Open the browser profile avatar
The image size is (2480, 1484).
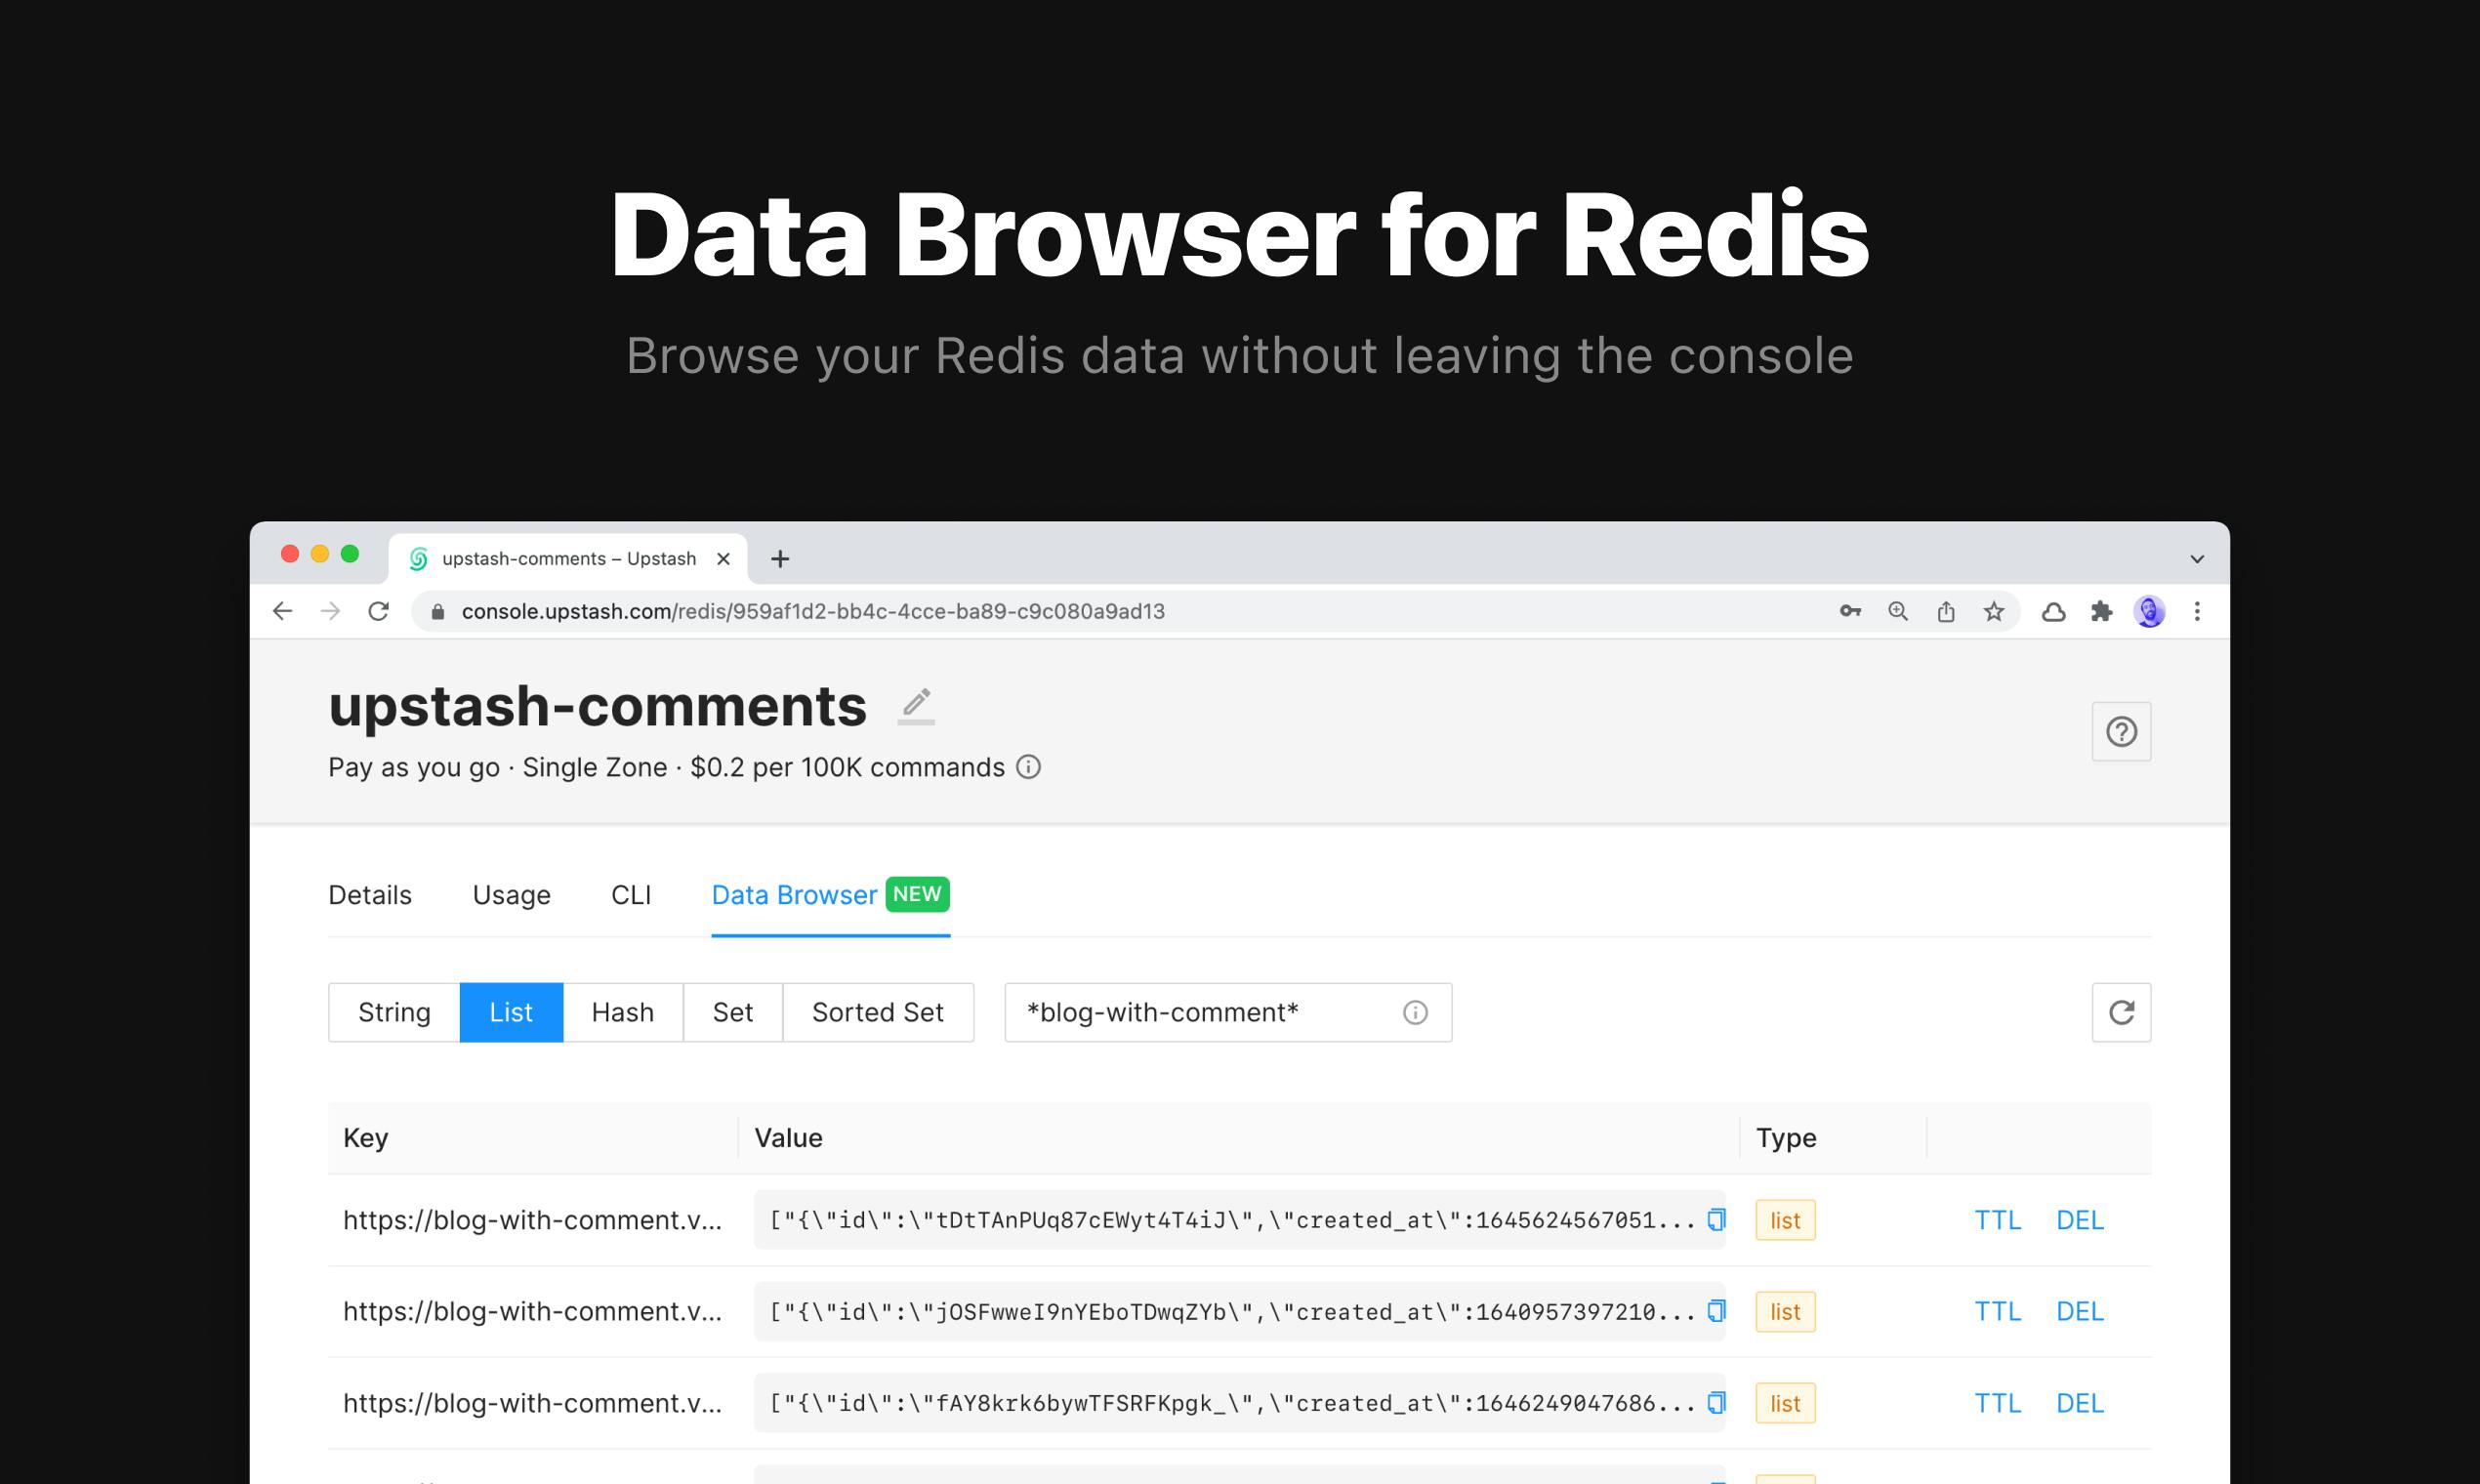(2150, 611)
